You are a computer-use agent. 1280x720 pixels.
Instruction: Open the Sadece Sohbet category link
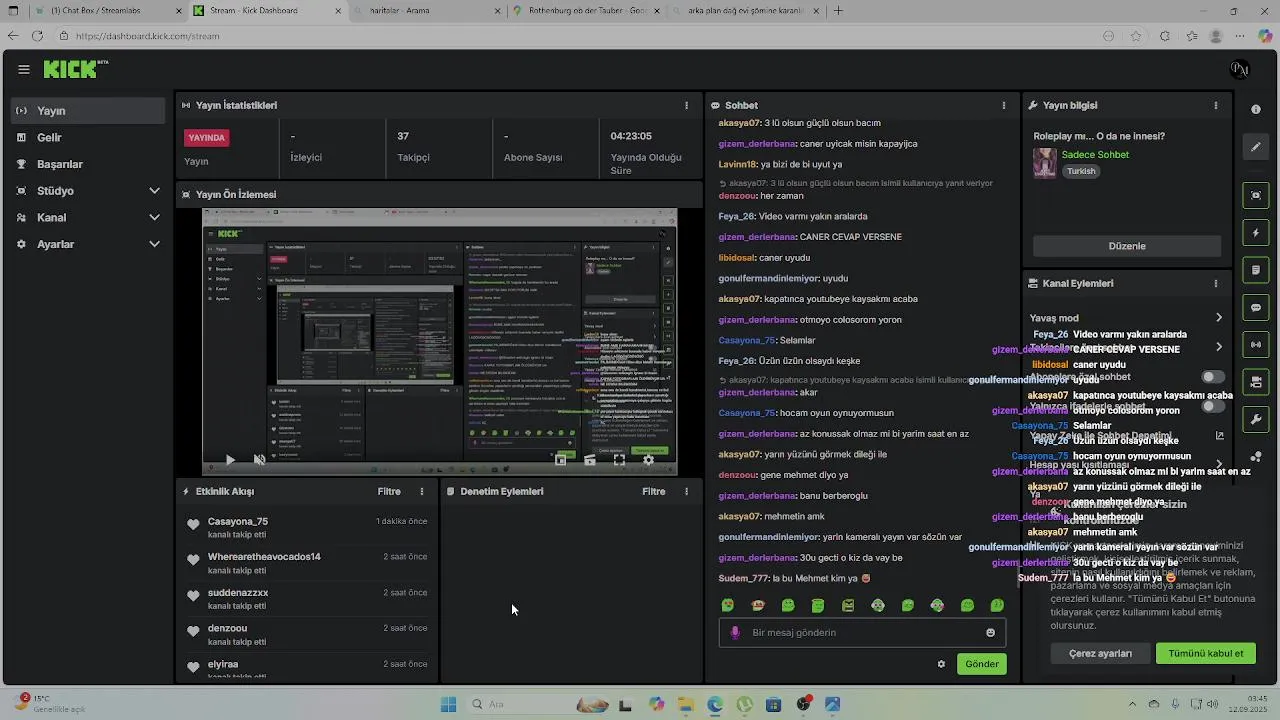[1095, 155]
